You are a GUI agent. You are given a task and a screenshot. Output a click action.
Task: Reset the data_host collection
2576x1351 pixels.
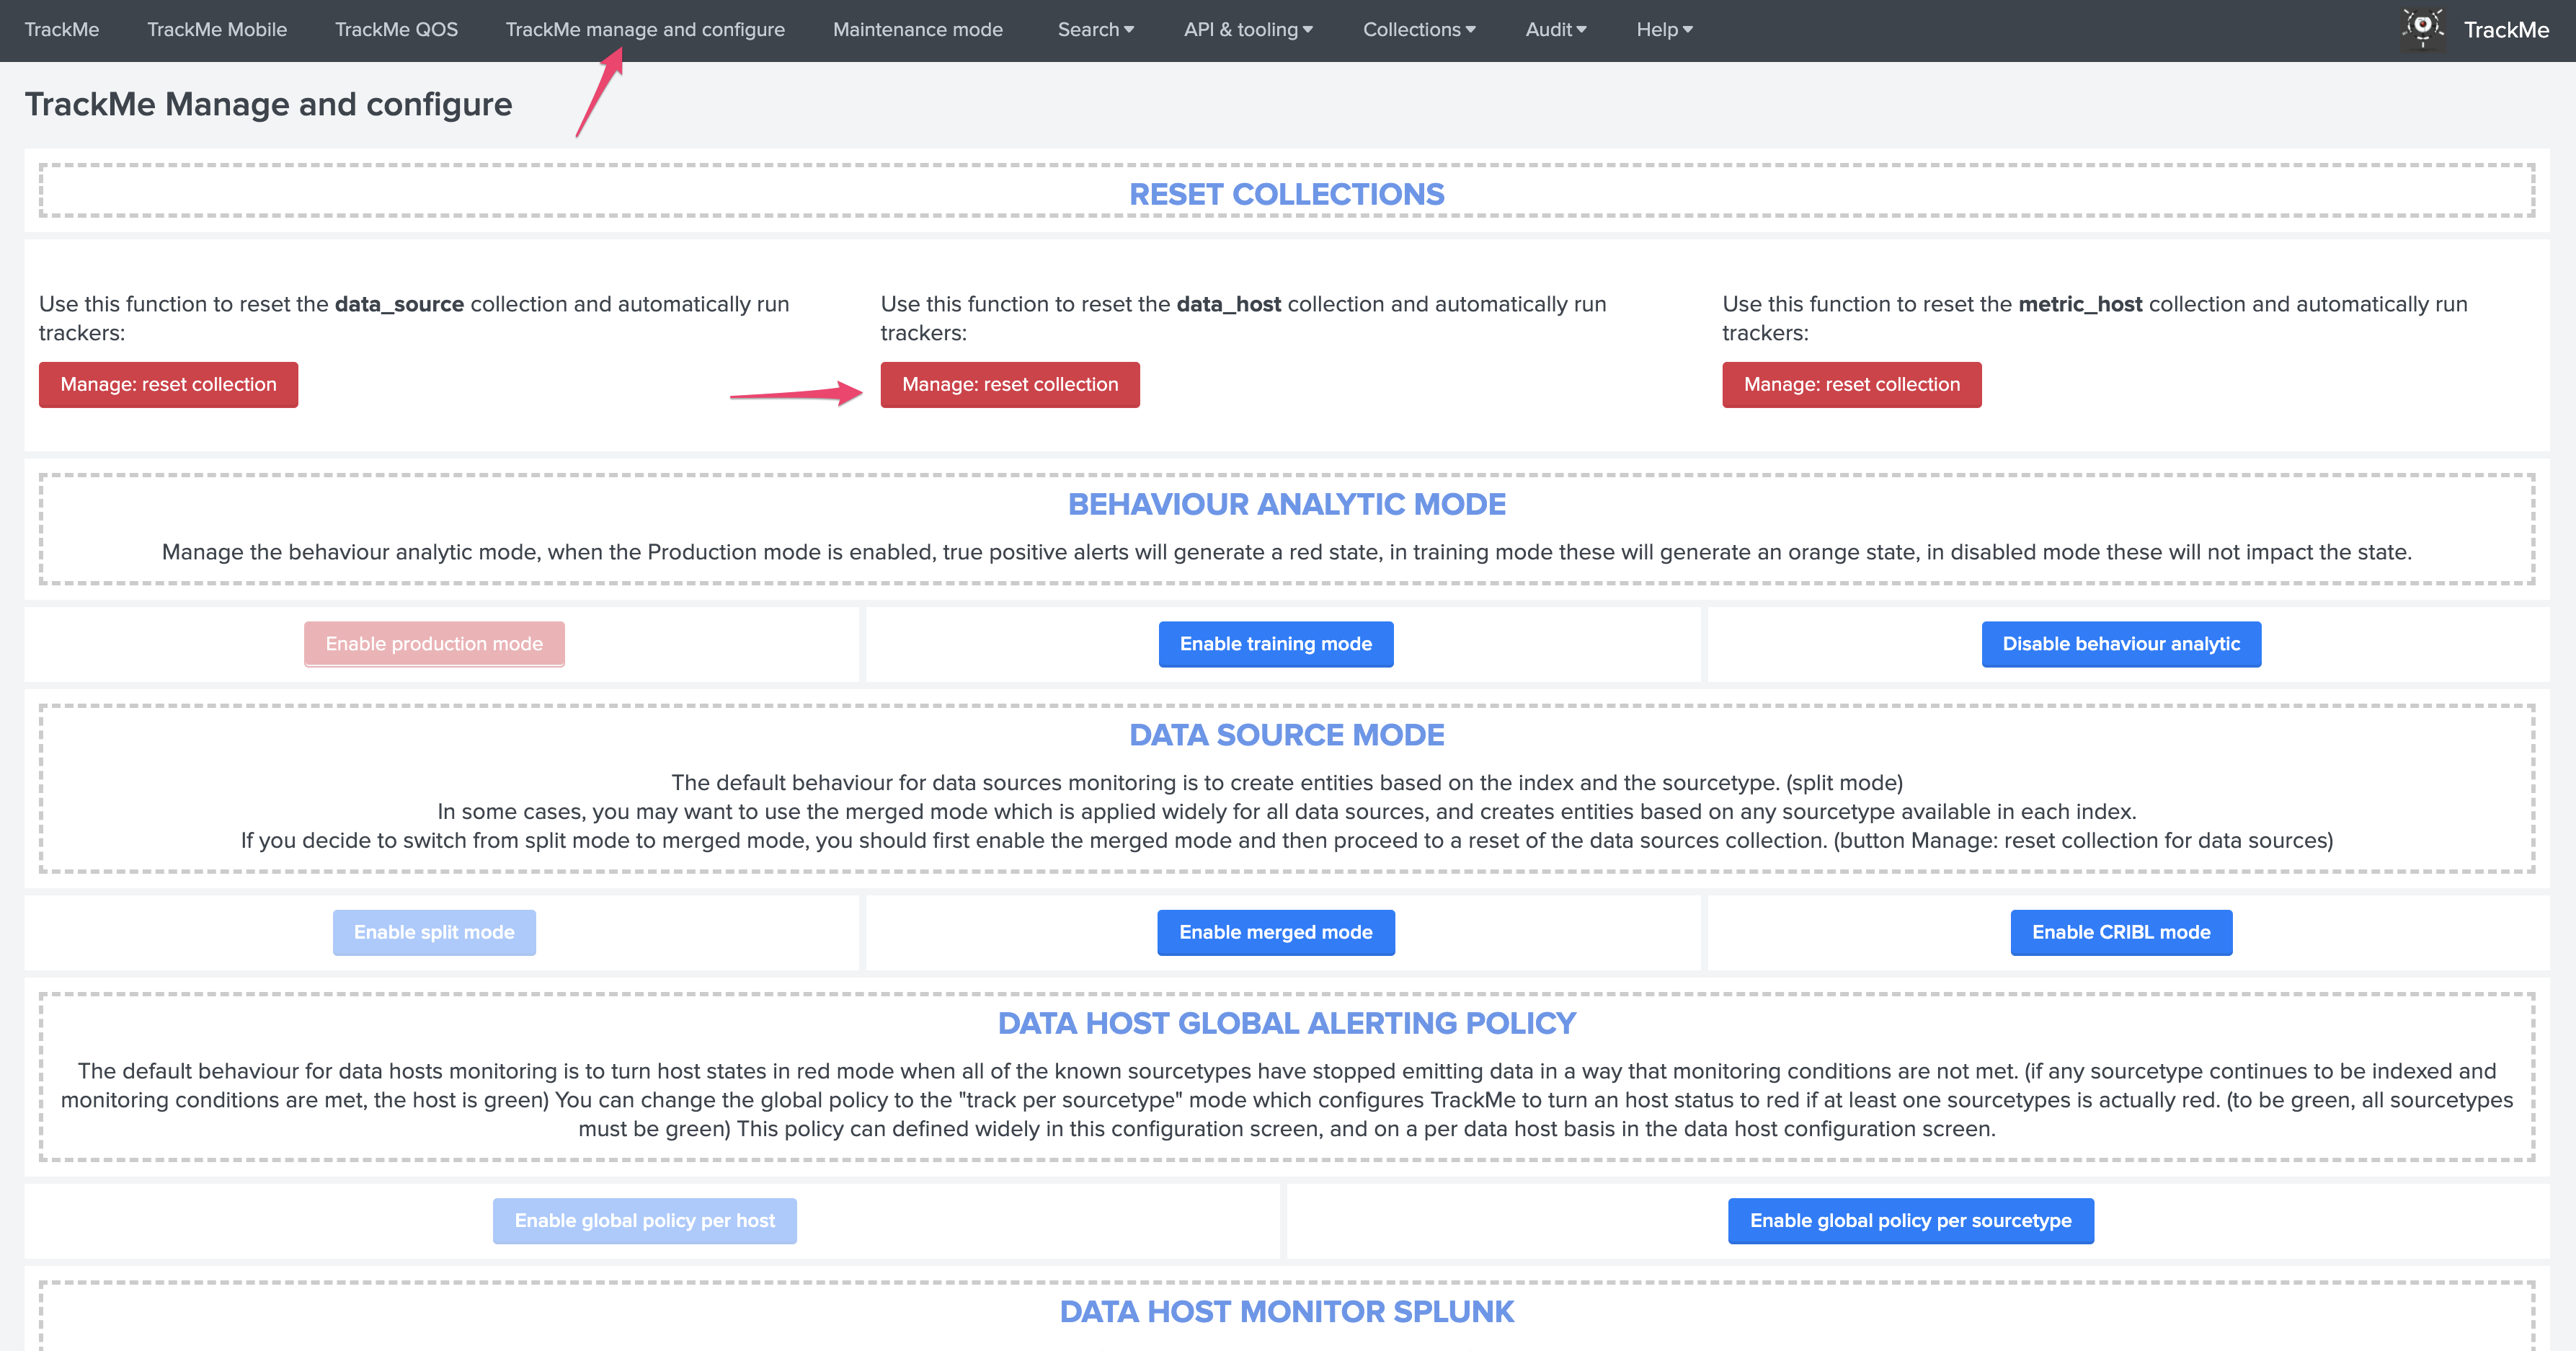click(1009, 384)
